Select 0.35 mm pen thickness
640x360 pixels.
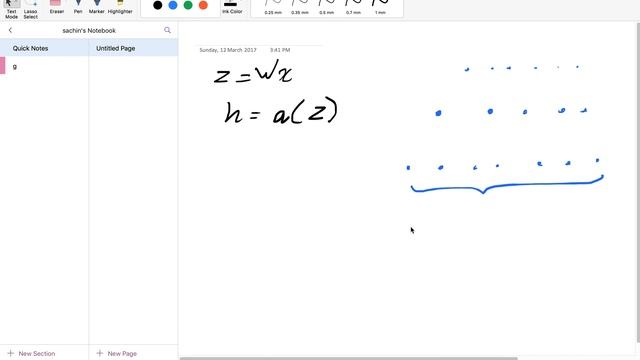click(x=300, y=8)
